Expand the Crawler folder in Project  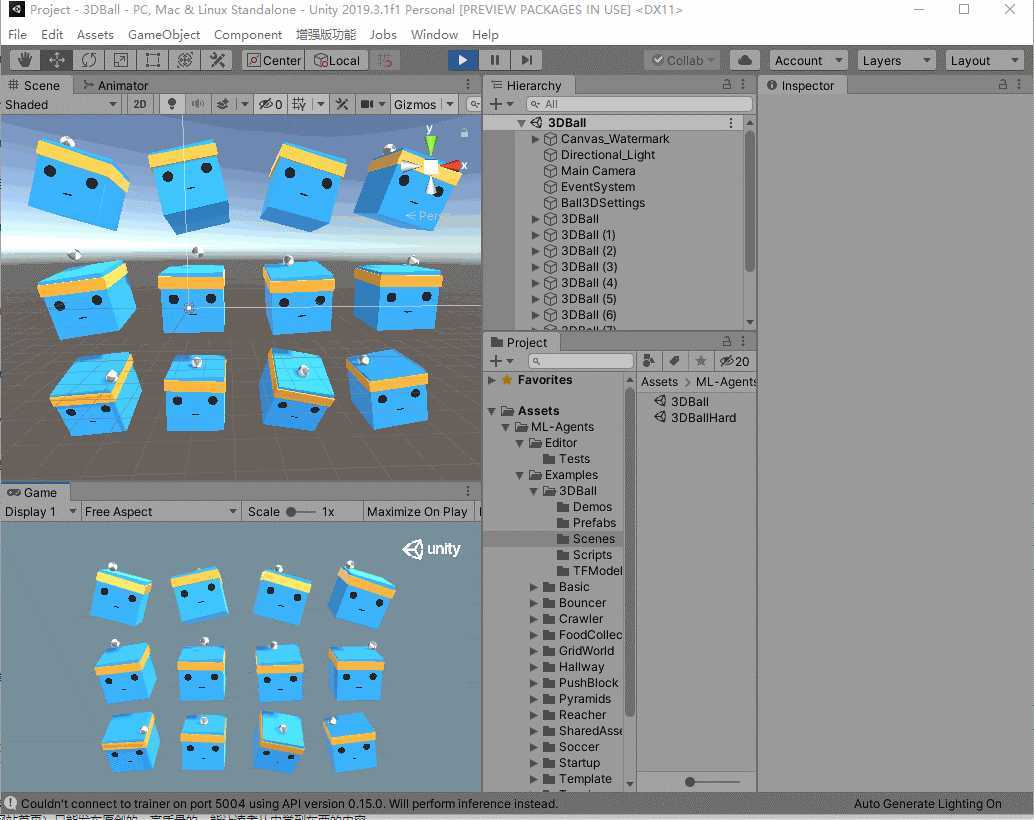pos(535,619)
